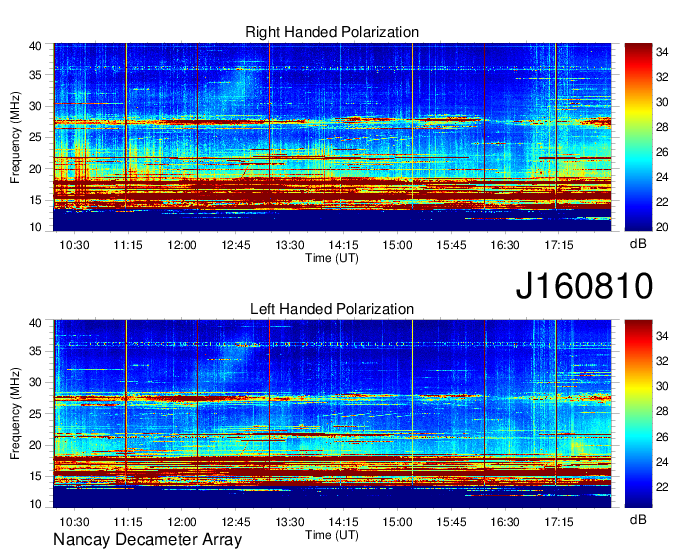Click the 22 dB tick on Left Handed color bar
The image size is (680, 552).
pos(662,487)
